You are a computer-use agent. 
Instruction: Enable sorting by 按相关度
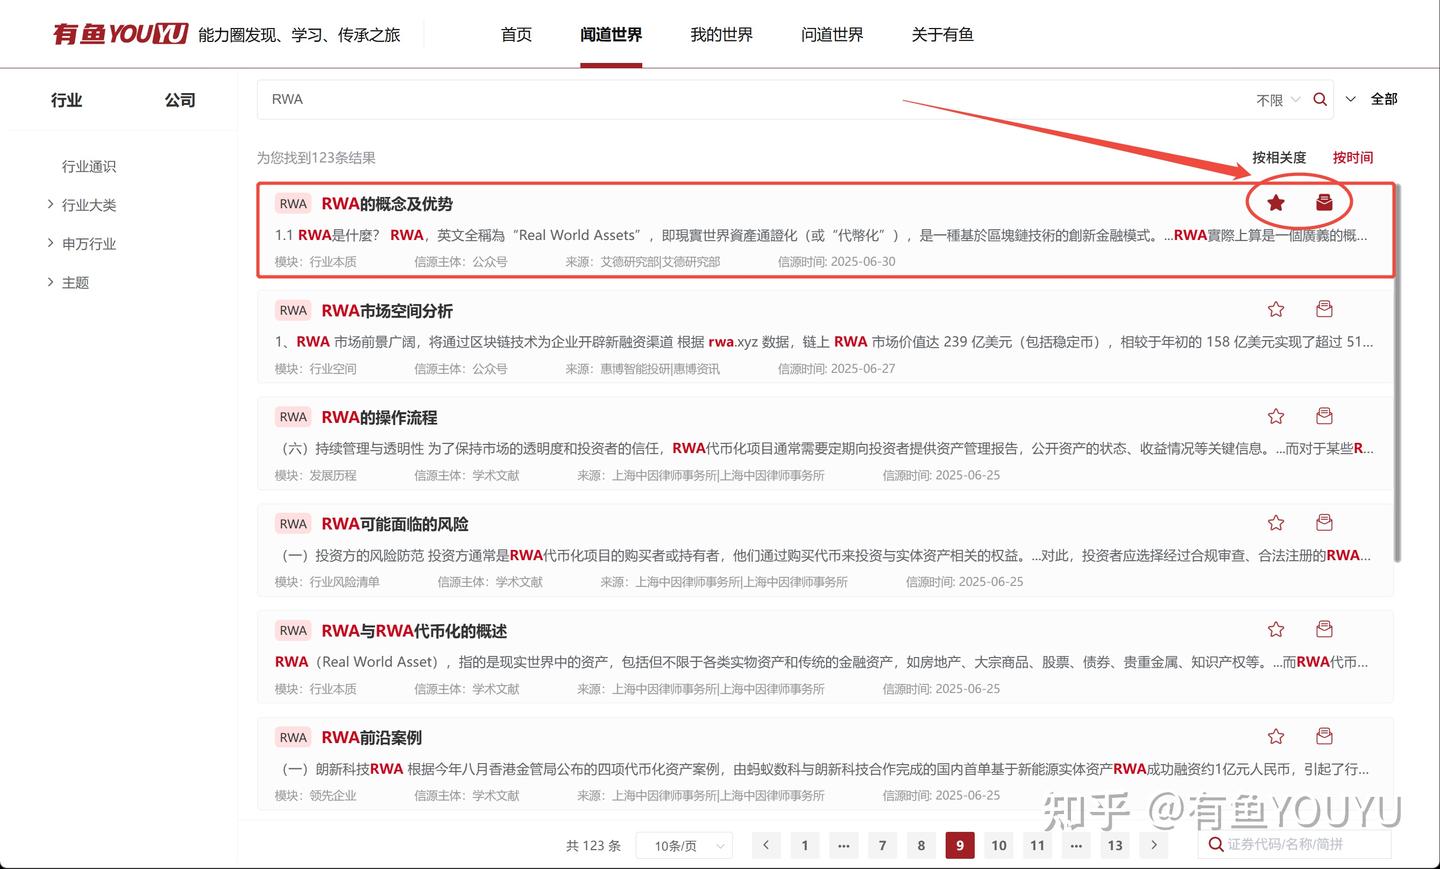coord(1281,157)
